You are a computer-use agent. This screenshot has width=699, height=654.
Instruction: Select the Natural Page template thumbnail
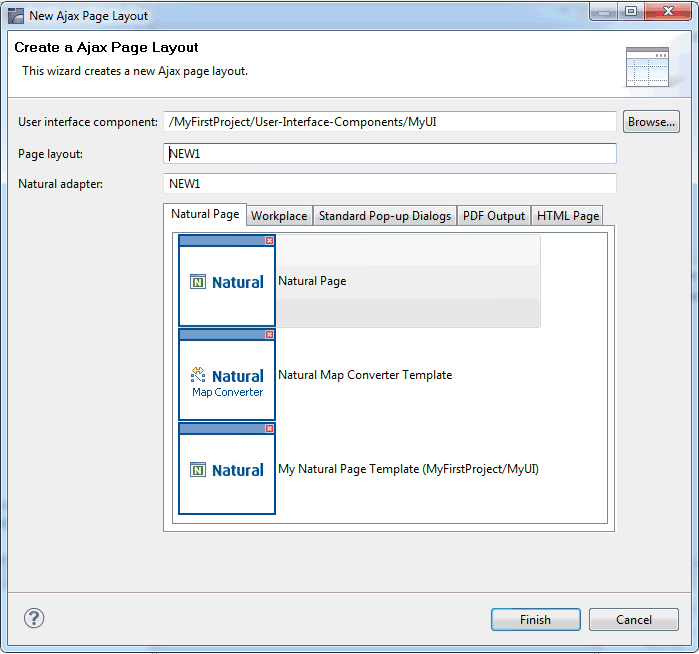coord(227,281)
